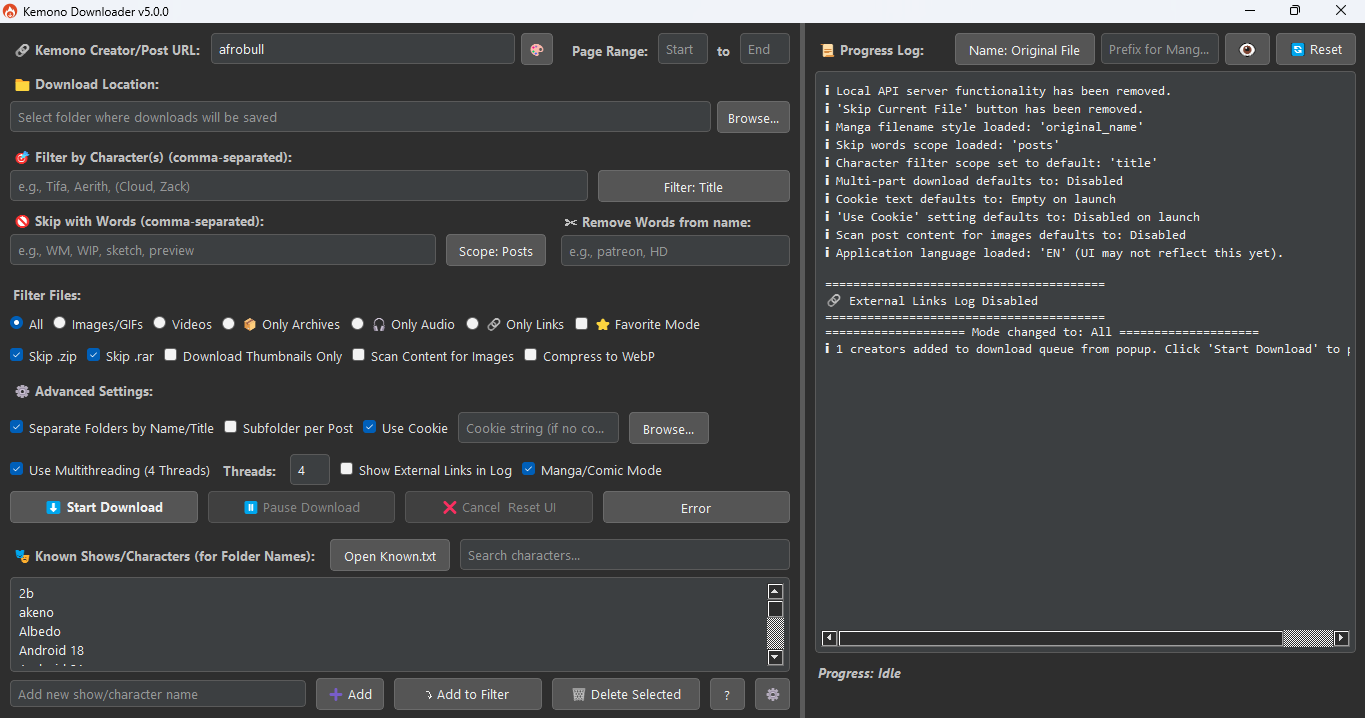Click the Error button
Screen dimensions: 1365x718
[695, 507]
